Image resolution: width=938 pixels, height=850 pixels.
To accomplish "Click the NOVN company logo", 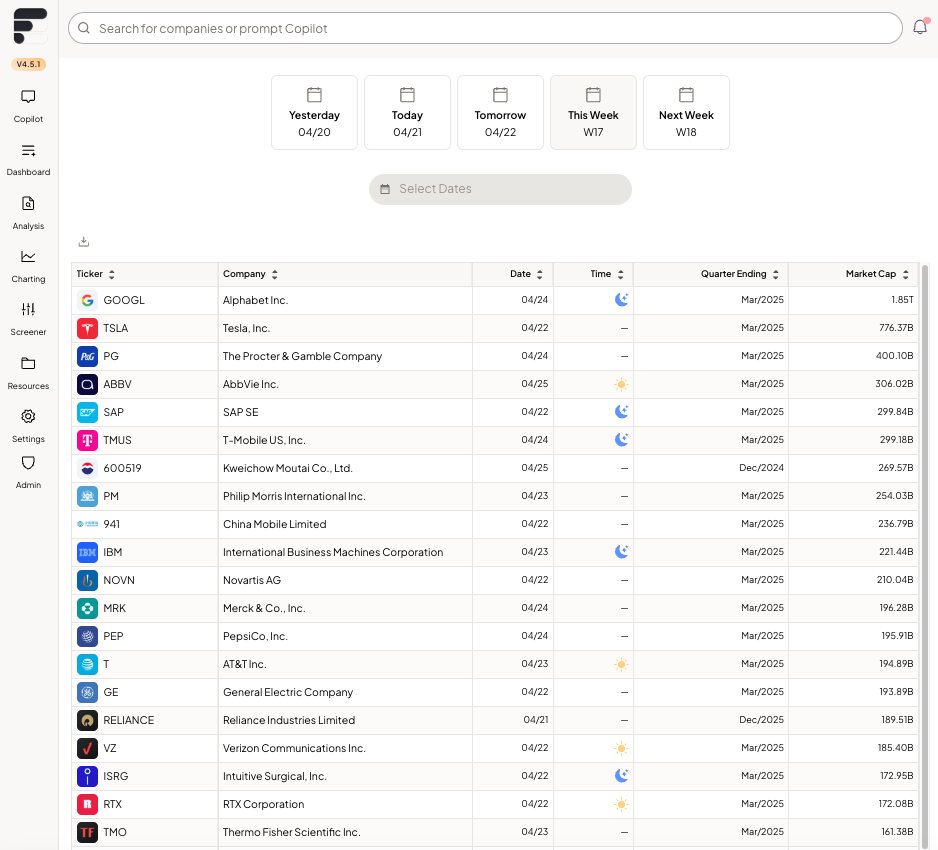I will tap(87, 580).
